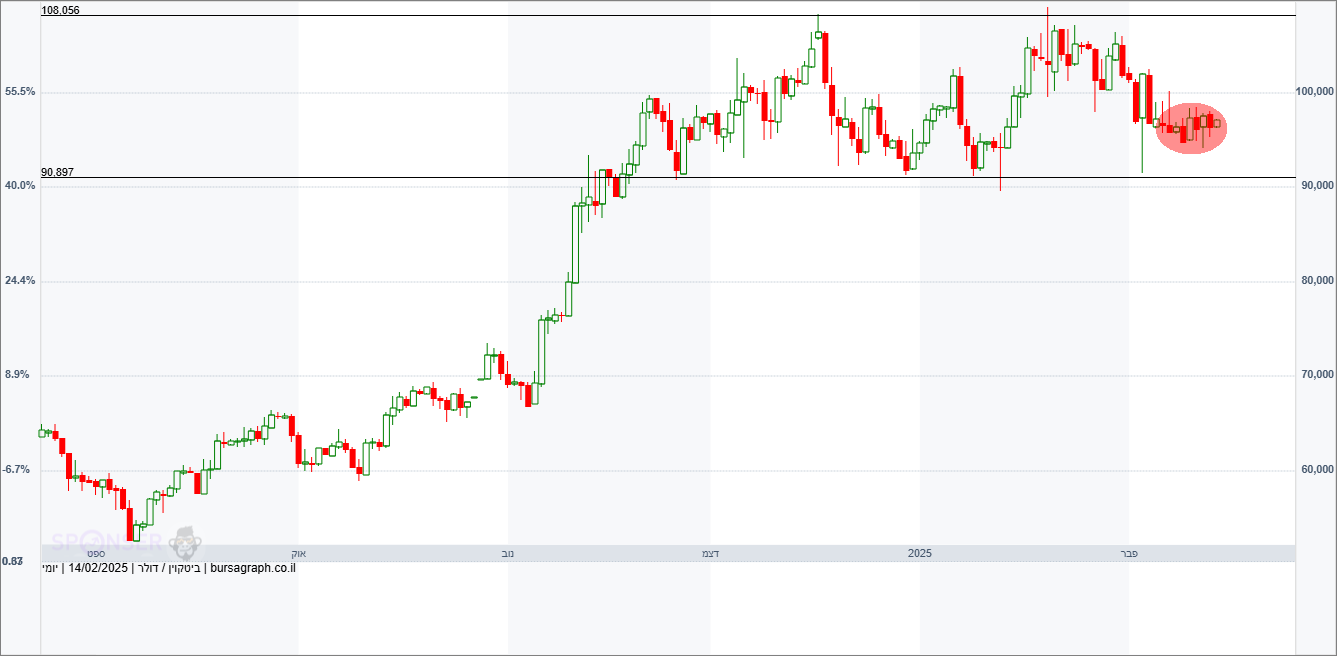
Task: Click the 40.0% percentage axis label
Action: pos(20,185)
